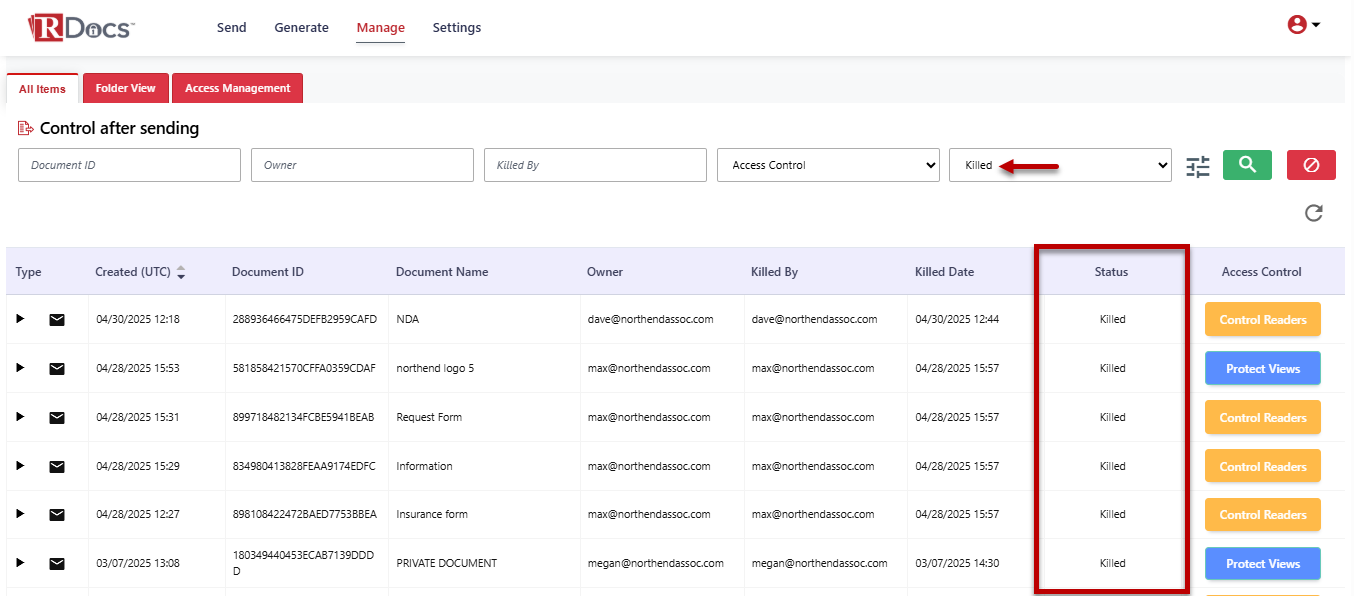Click the Killed Date column header
This screenshot has width=1354, height=596.
click(944, 272)
